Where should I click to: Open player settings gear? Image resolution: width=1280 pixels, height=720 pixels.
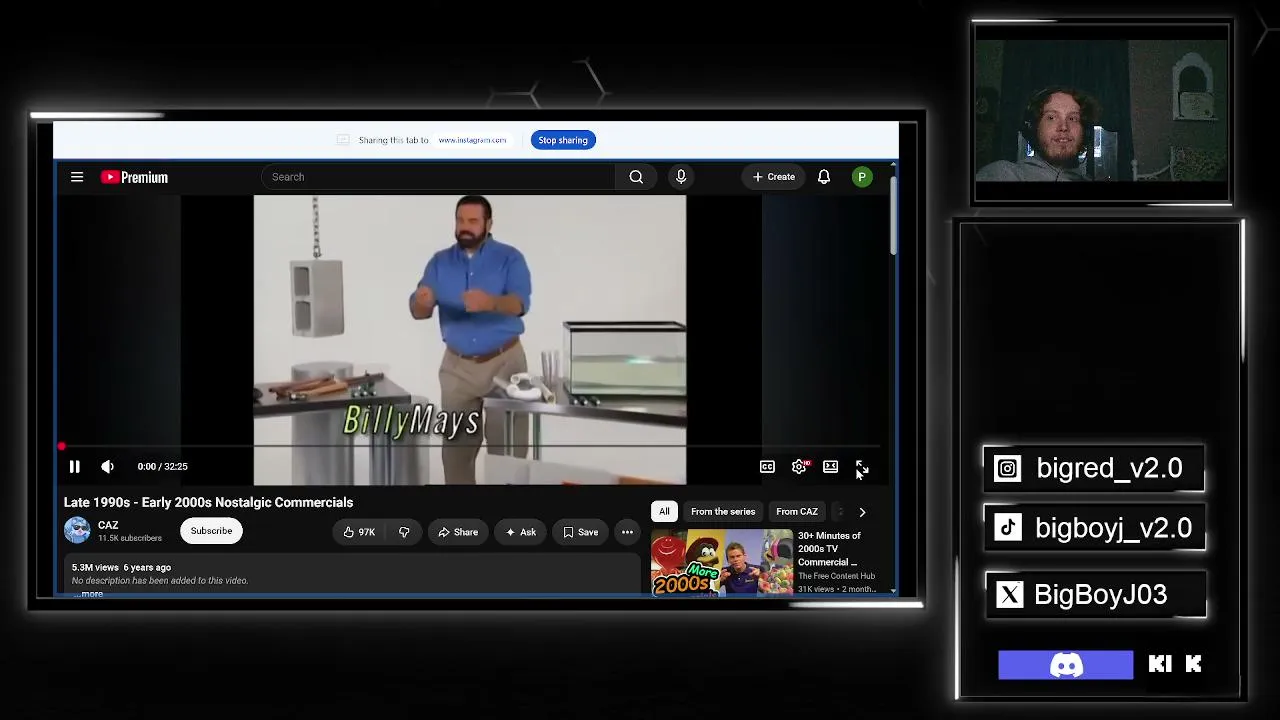800,467
